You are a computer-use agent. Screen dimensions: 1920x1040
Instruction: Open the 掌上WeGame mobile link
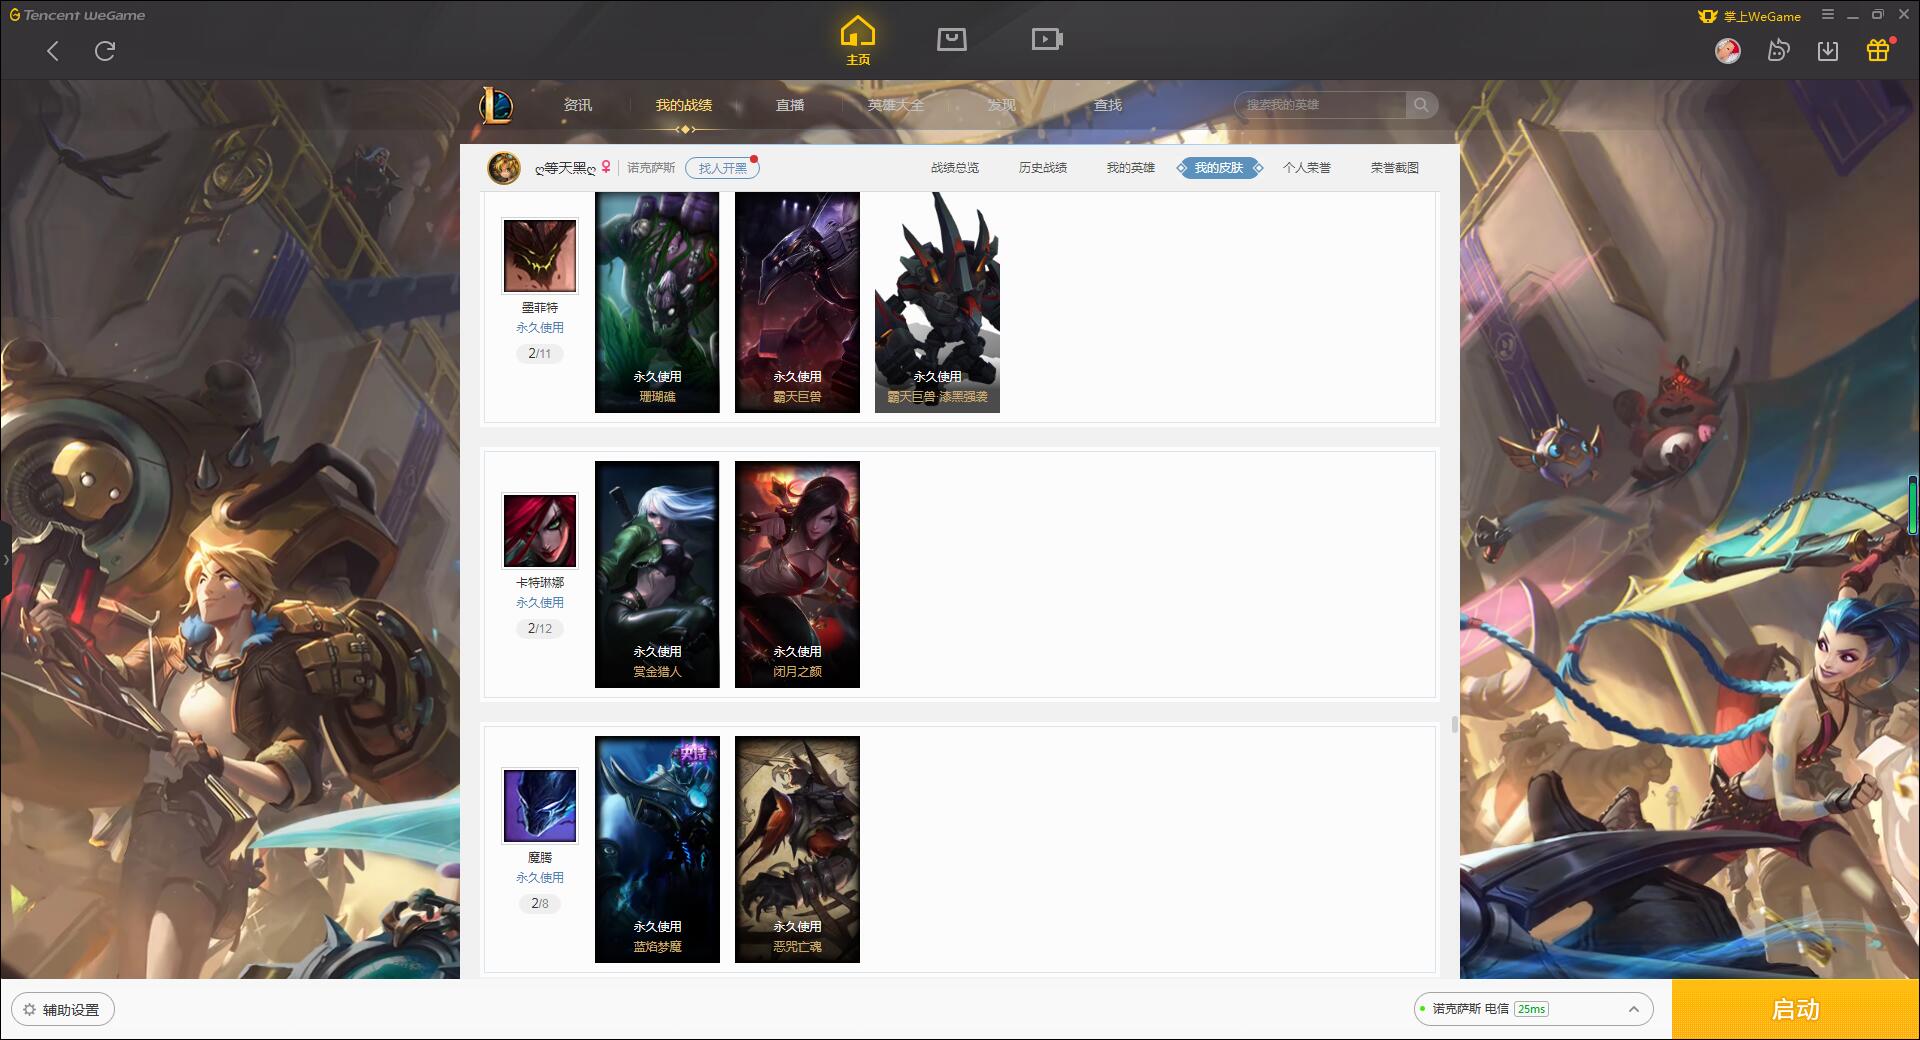click(x=1750, y=16)
